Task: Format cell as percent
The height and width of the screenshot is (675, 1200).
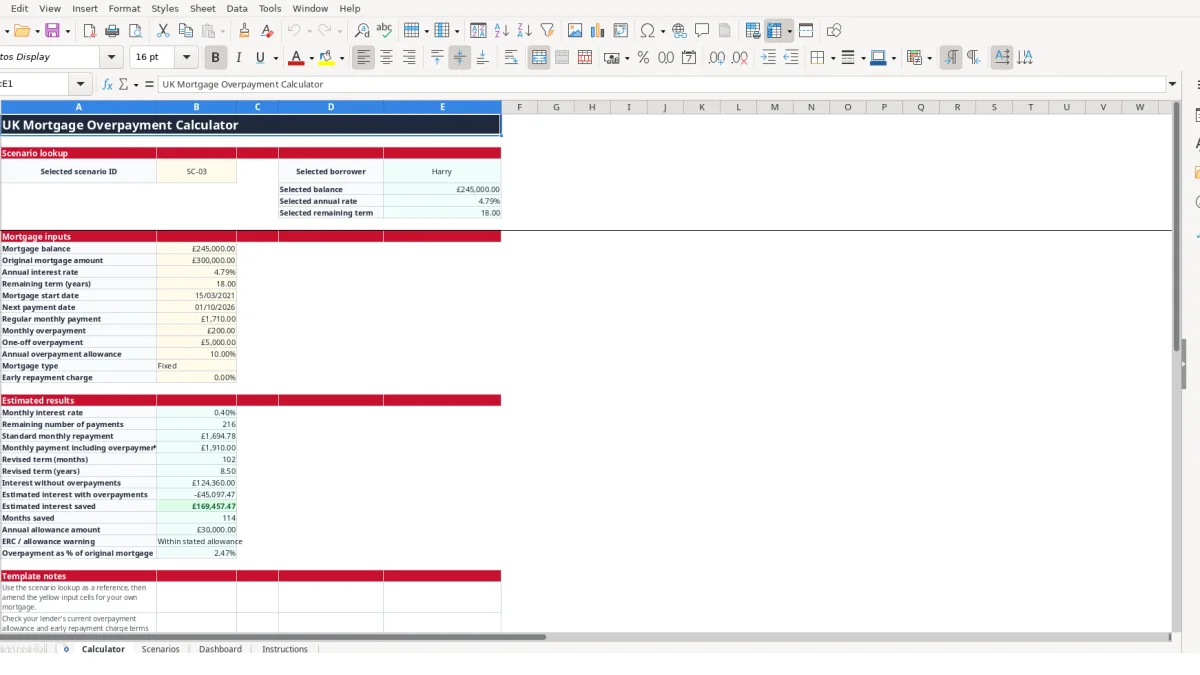Action: click(x=643, y=58)
